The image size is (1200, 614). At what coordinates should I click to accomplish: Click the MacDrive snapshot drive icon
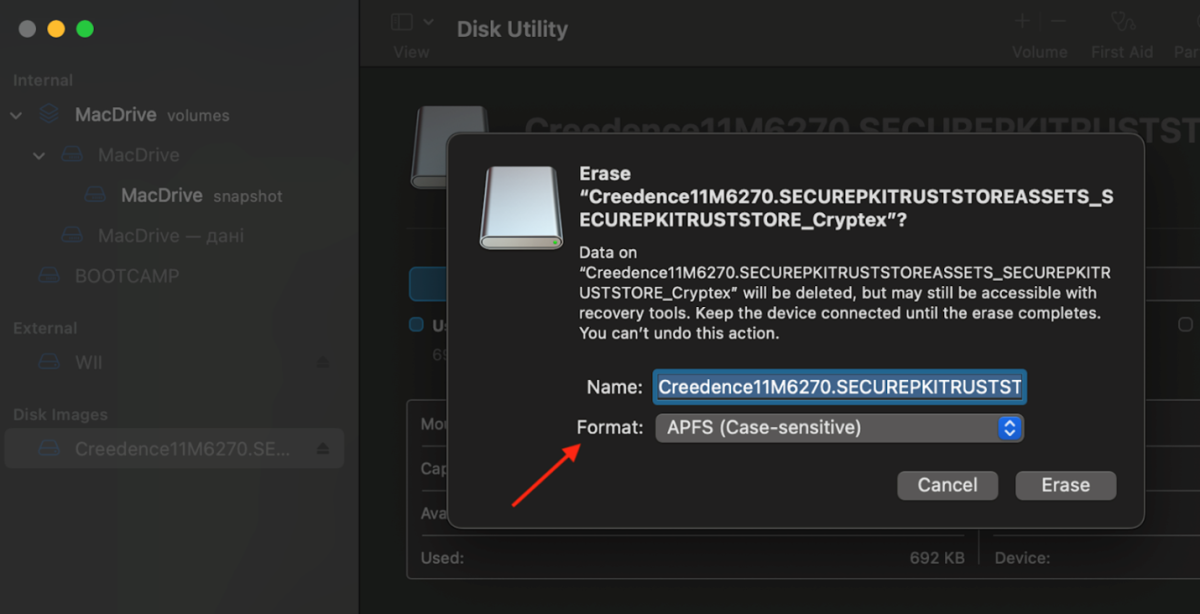click(95, 195)
